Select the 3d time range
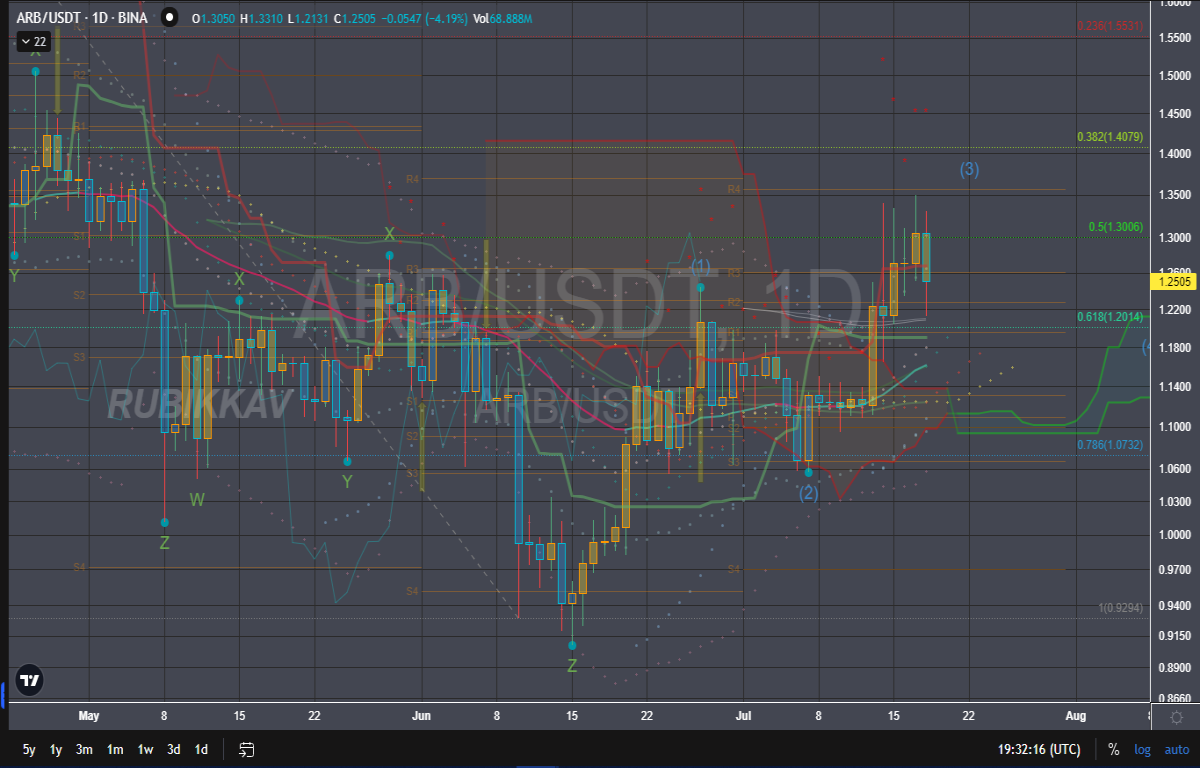Viewport: 1200px width, 768px height. pos(173,749)
